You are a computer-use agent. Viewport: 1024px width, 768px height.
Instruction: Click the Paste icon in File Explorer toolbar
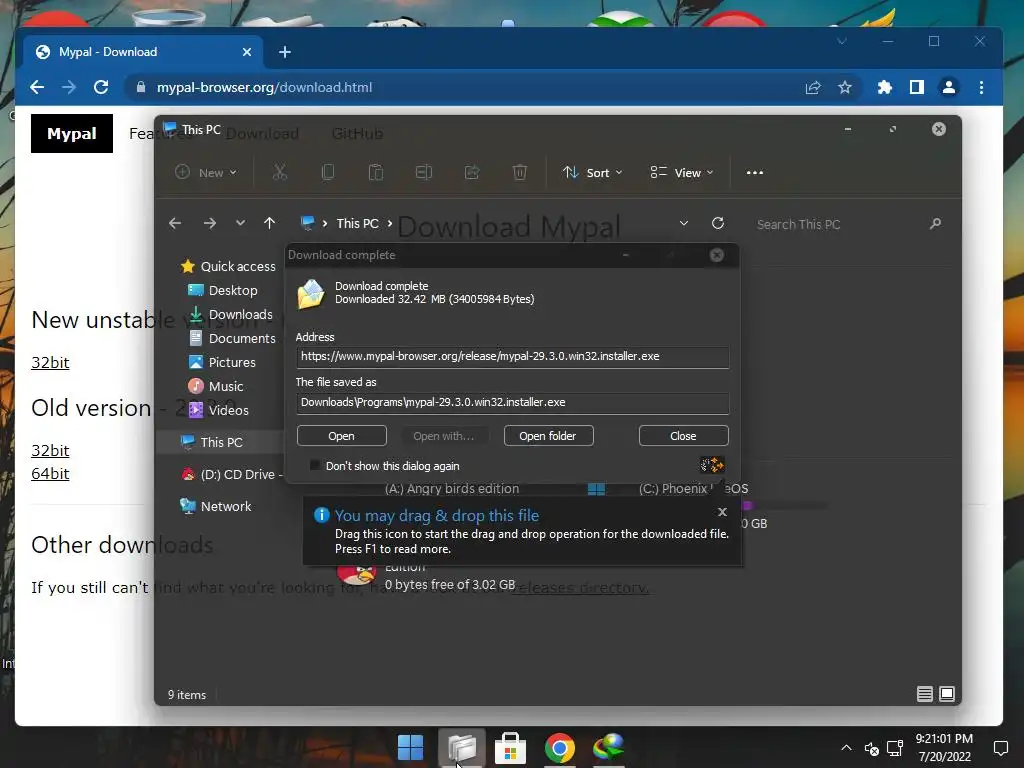coord(376,172)
